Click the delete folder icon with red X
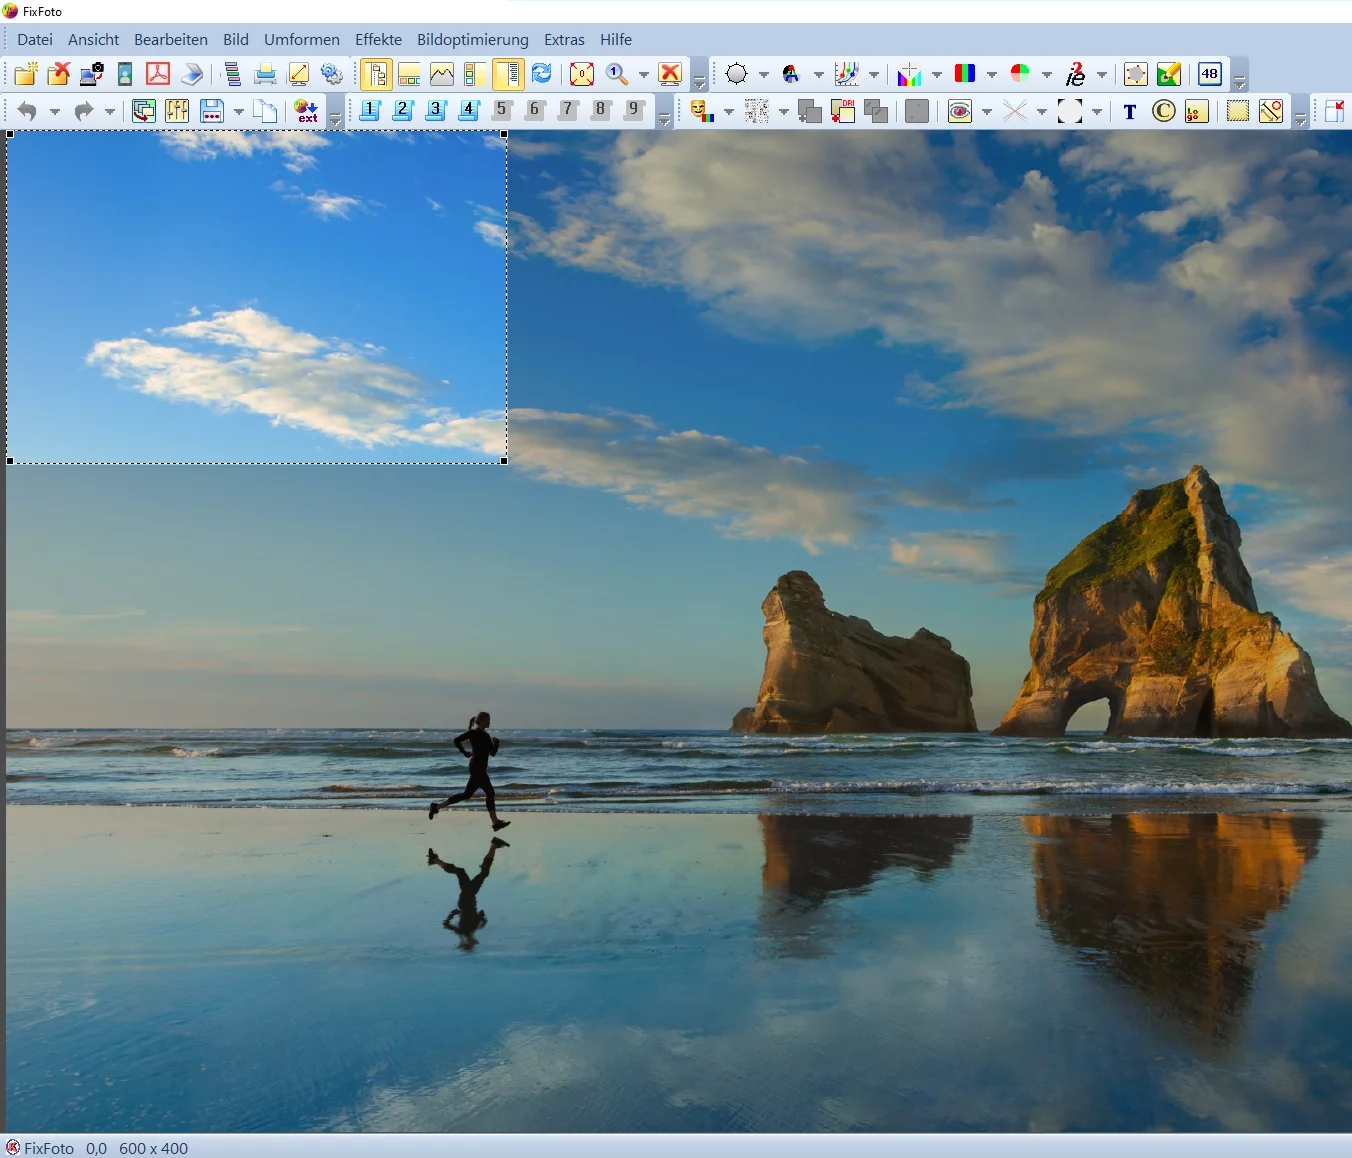Image resolution: width=1352 pixels, height=1158 pixels. [59, 74]
